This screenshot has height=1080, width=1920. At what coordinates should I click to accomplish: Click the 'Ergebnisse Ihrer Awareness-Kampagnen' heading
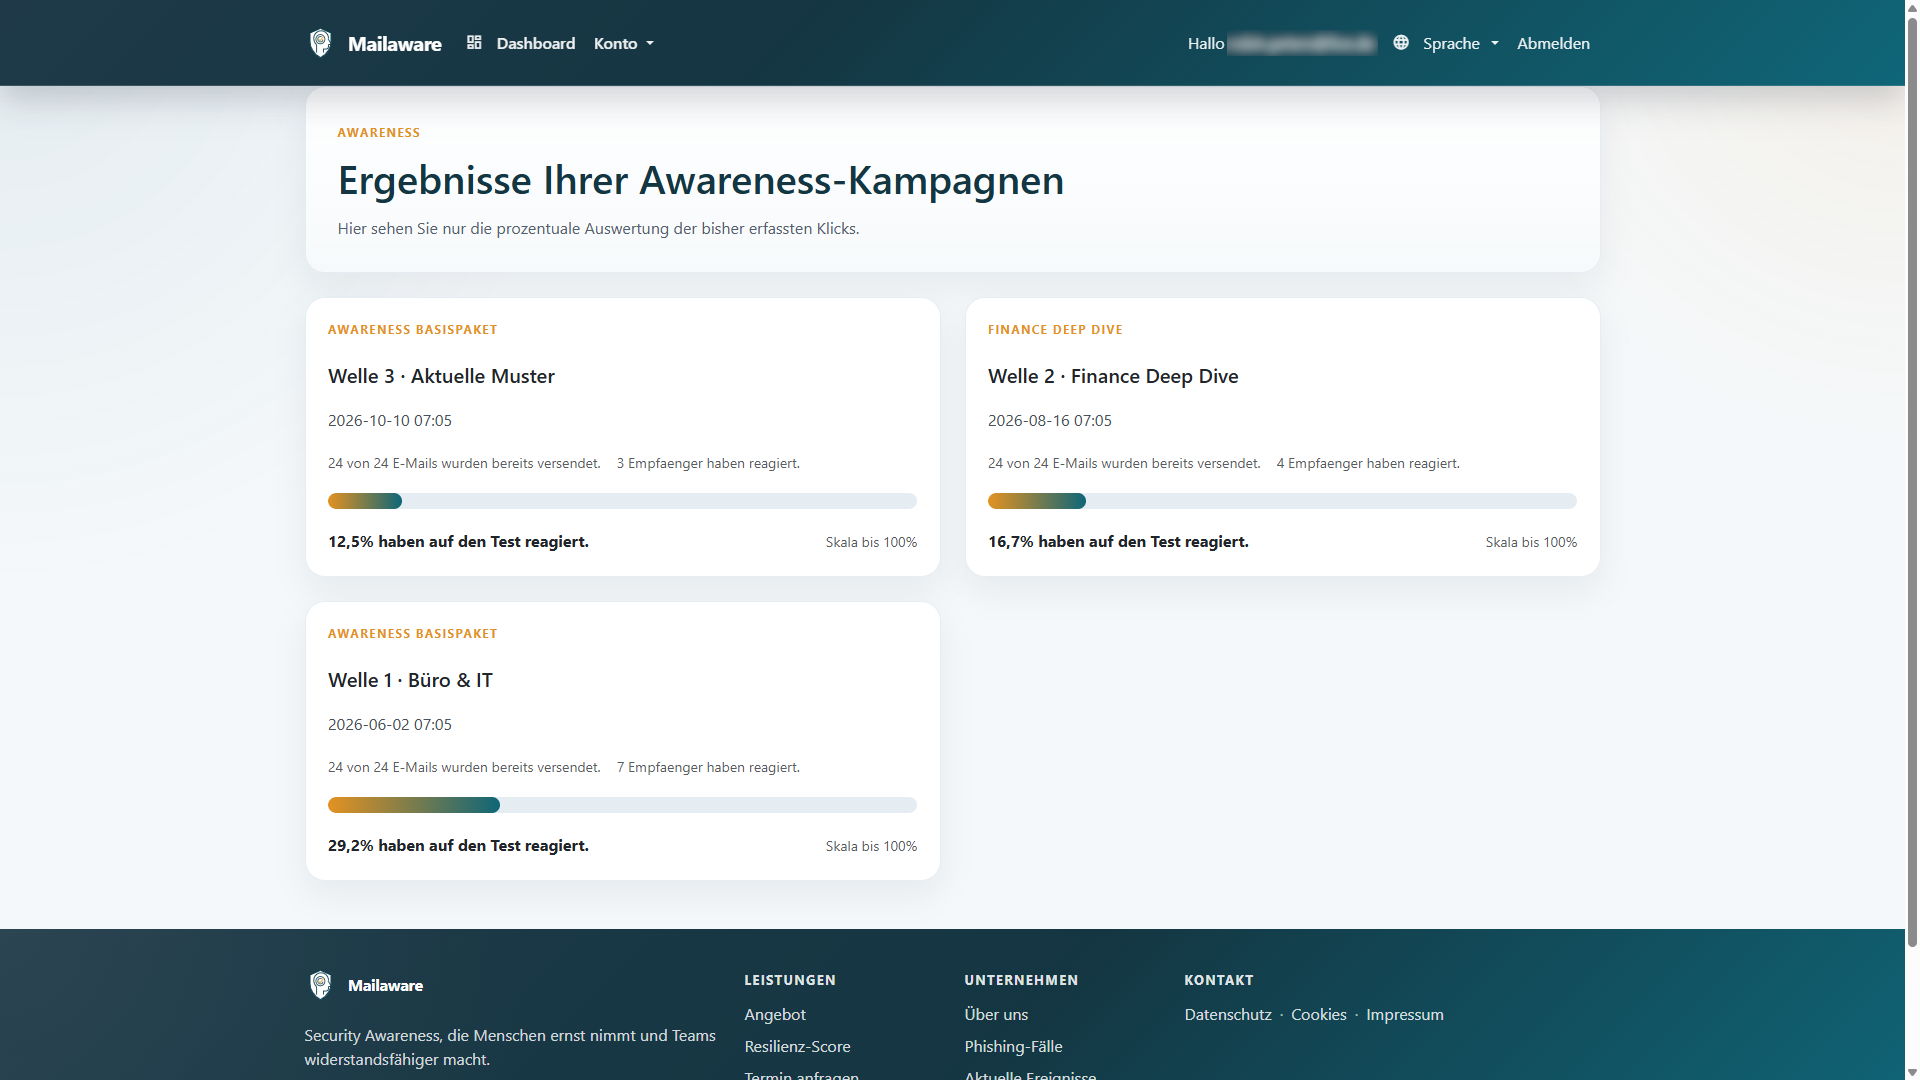click(701, 180)
